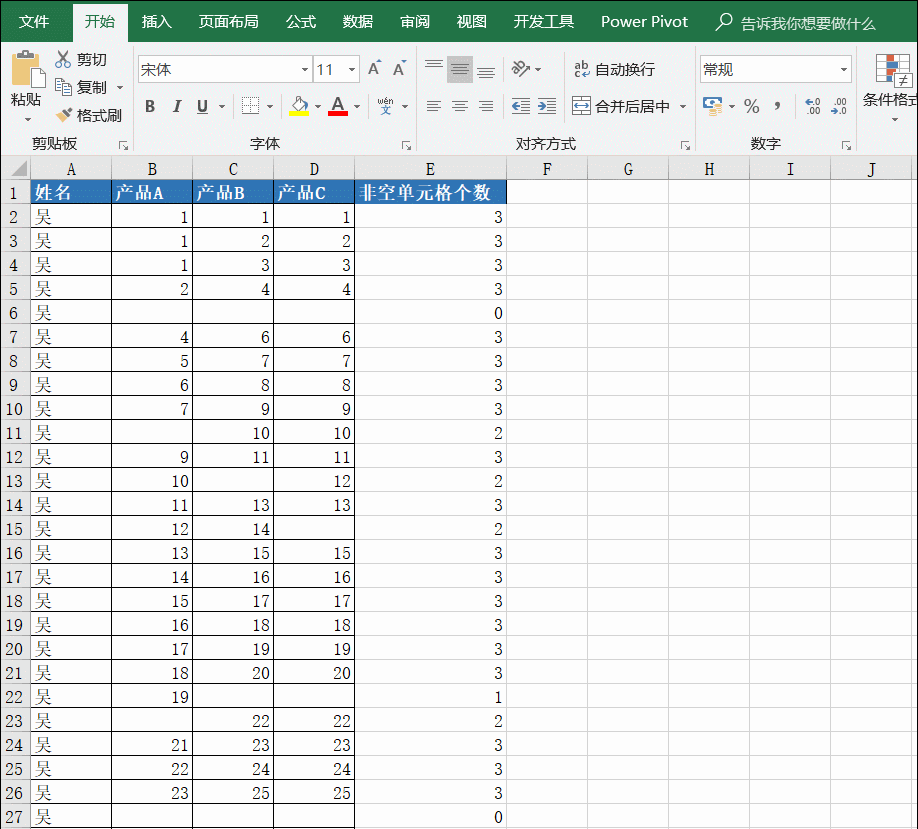Toggle align text left

(434, 106)
